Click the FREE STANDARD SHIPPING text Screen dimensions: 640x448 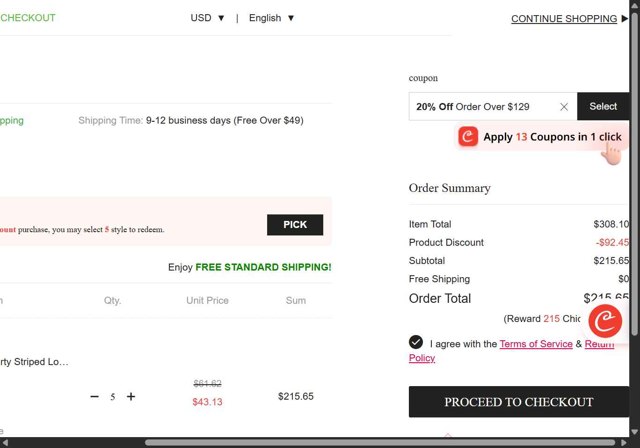(x=263, y=267)
